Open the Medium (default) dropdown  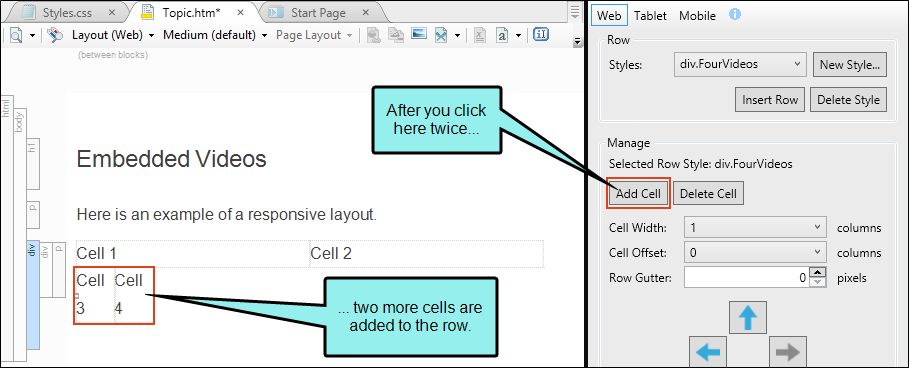pyautogui.click(x=215, y=35)
